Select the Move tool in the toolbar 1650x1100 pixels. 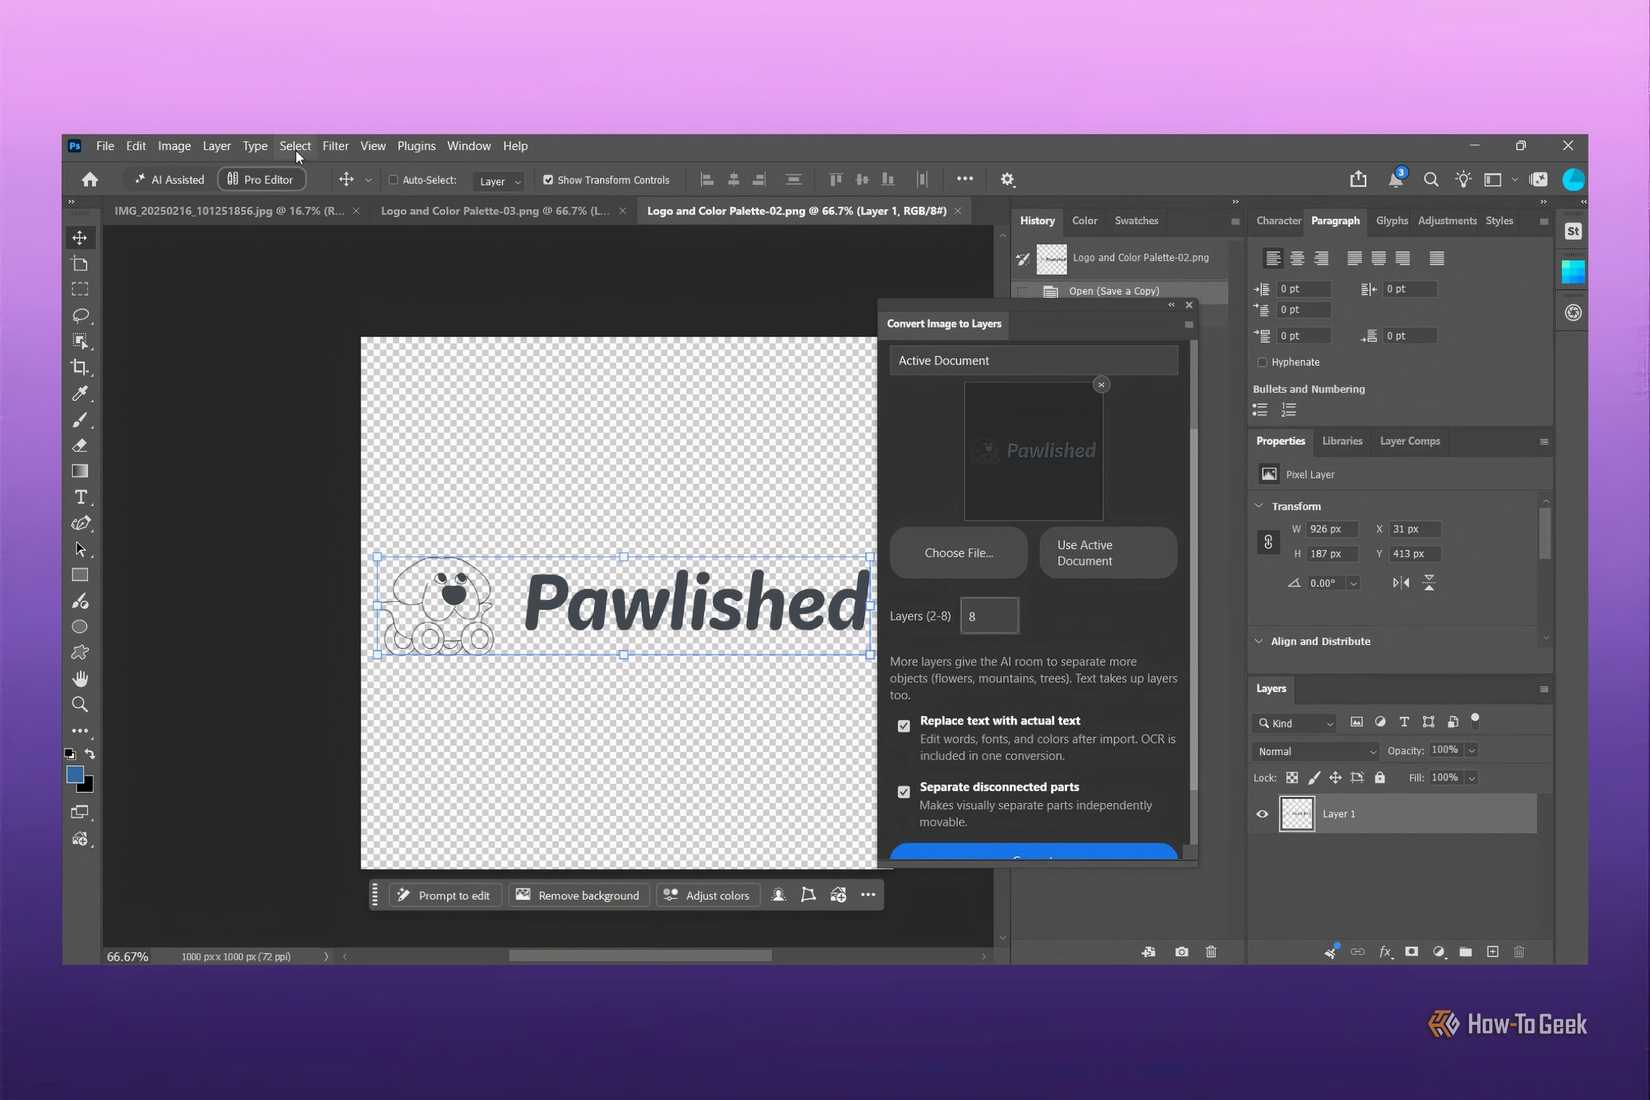click(x=80, y=238)
